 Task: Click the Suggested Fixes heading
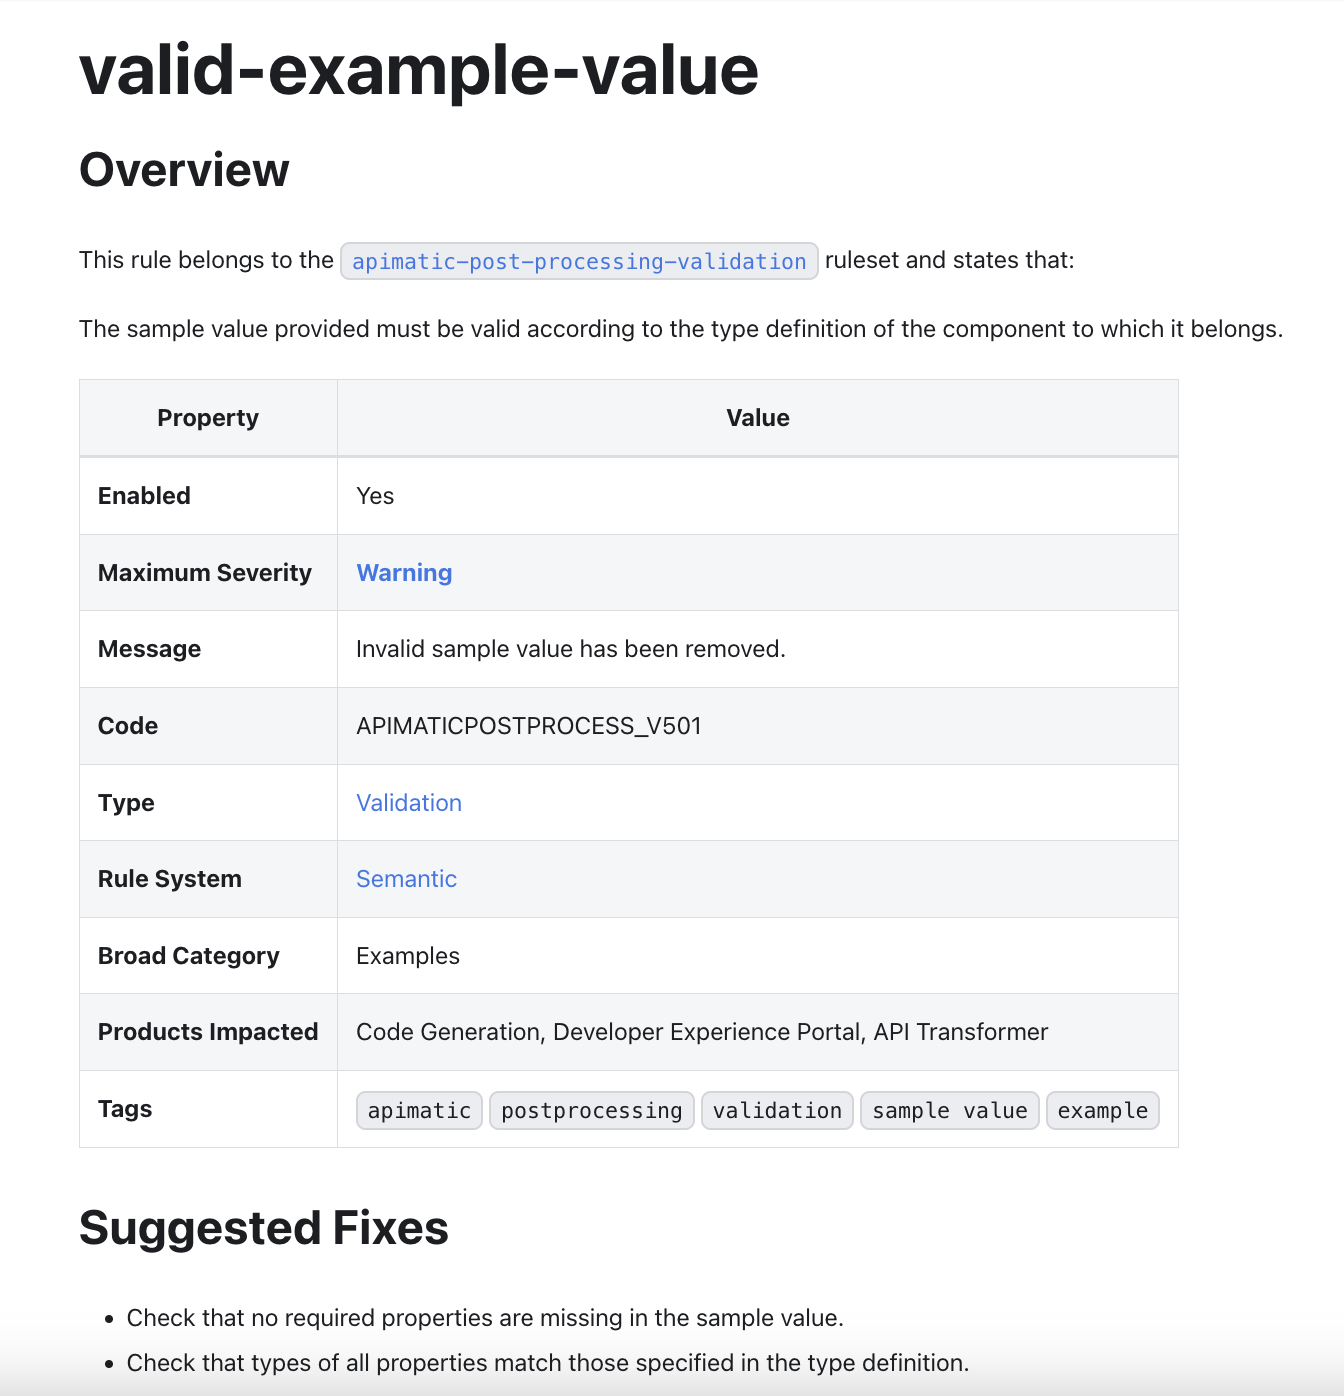click(264, 1228)
